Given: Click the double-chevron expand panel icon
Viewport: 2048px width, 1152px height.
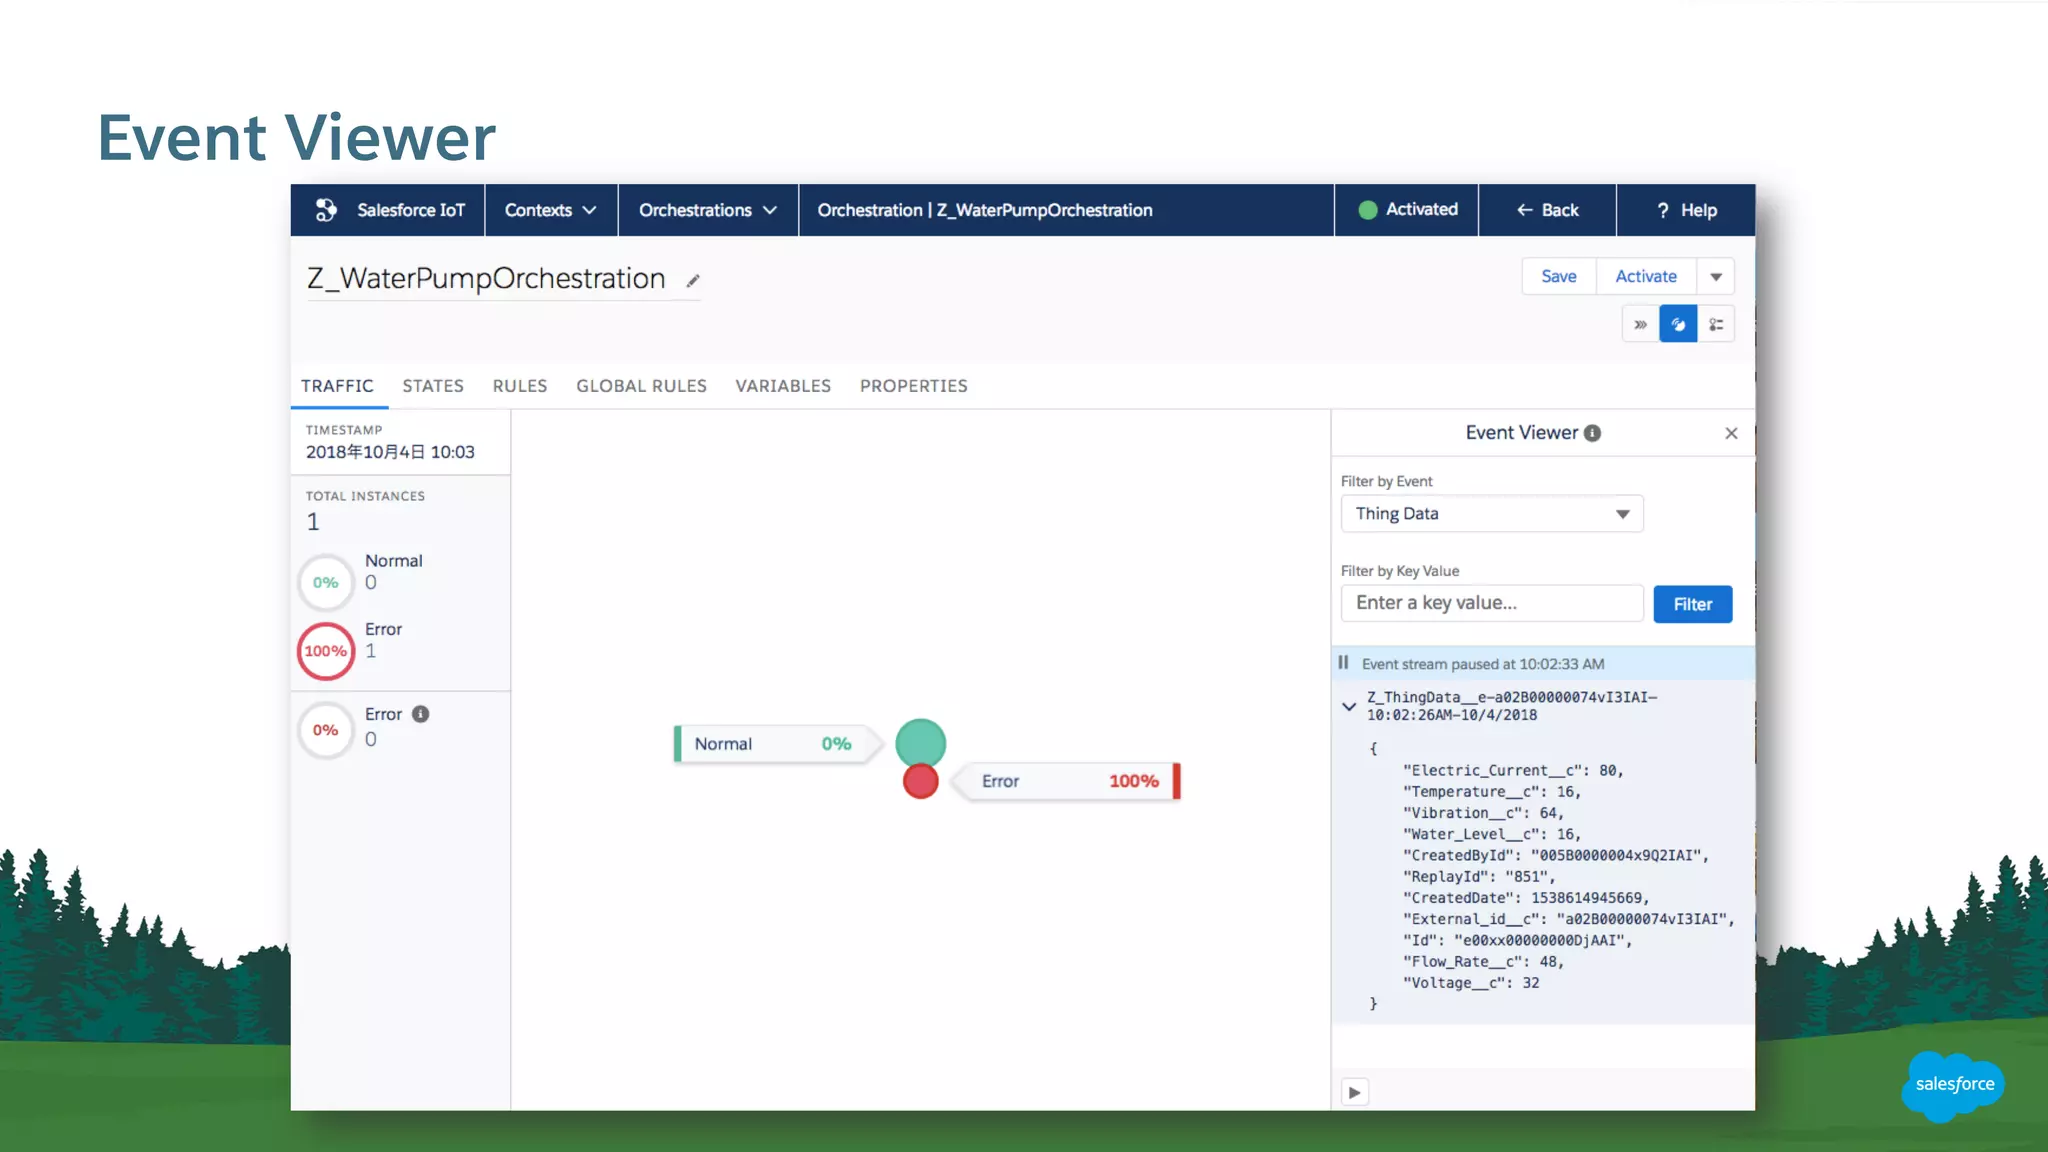Looking at the screenshot, I should pyautogui.click(x=1640, y=324).
